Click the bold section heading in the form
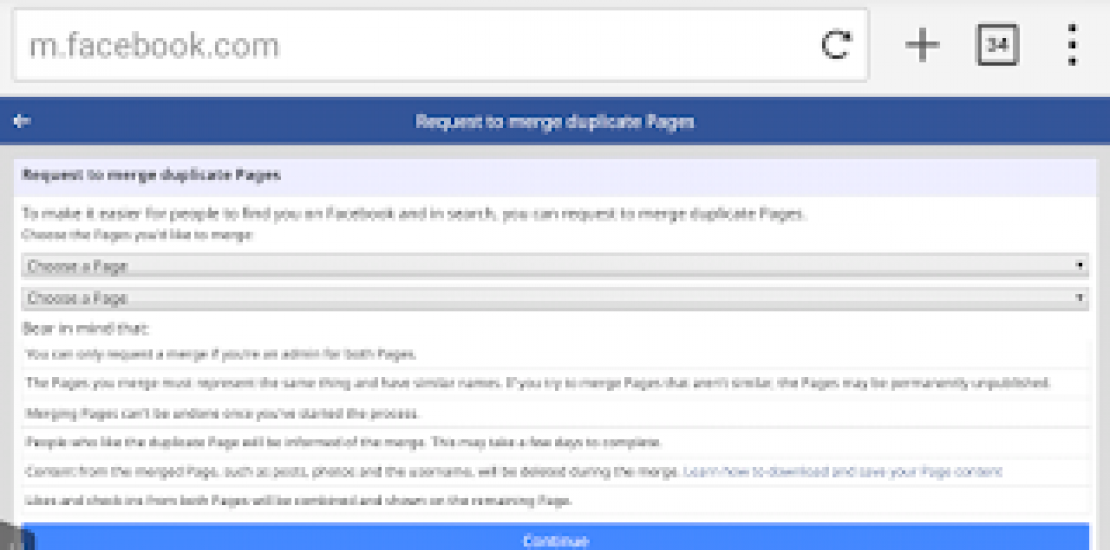This screenshot has width=1110, height=550. pyautogui.click(x=152, y=175)
